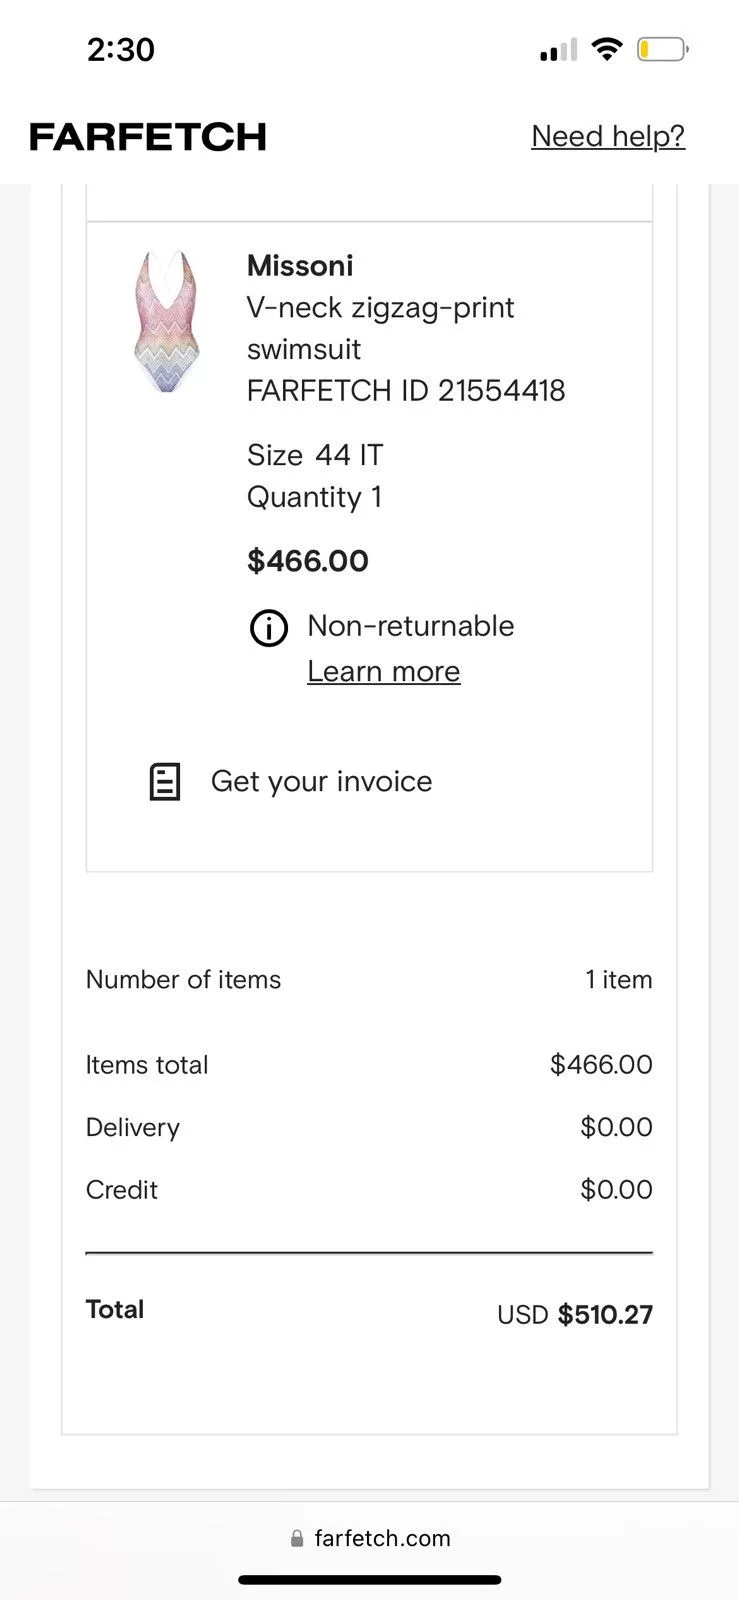Tap the iOS home indicator bar
739x1600 pixels.
370,1580
